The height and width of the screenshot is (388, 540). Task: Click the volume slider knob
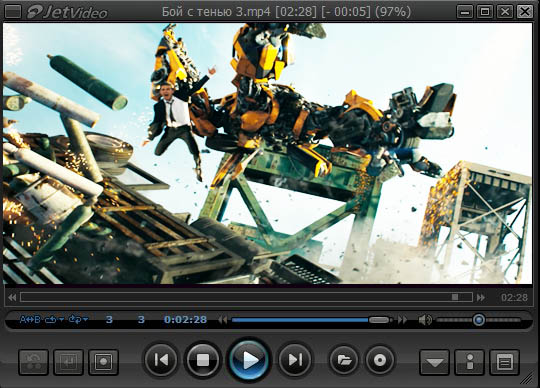click(479, 320)
